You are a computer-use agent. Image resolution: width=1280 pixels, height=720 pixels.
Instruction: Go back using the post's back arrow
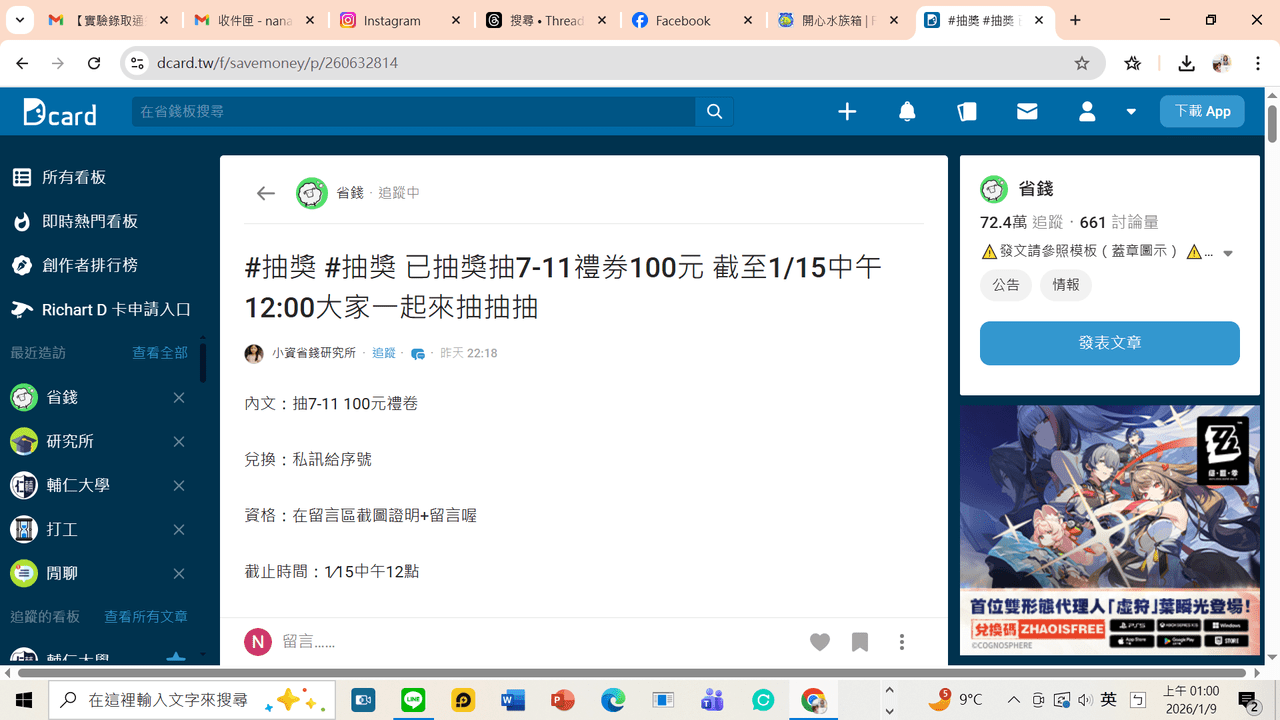point(265,193)
